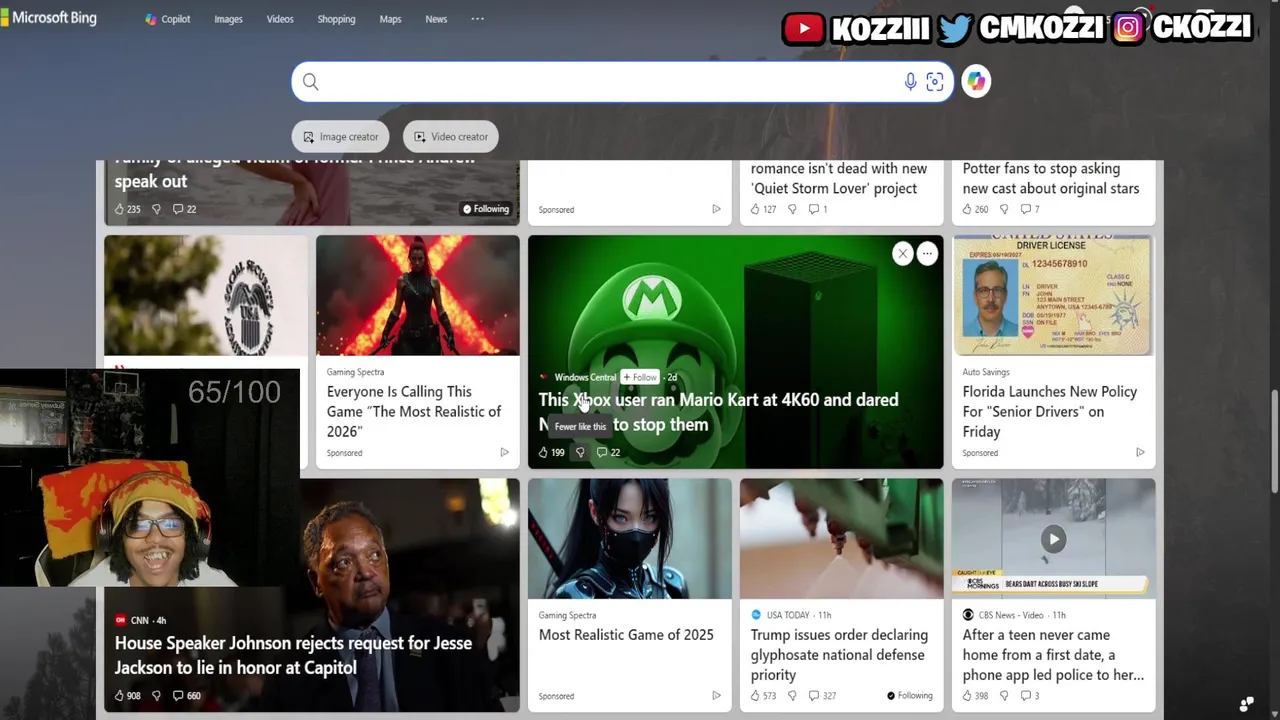Start voice search with microphone icon
This screenshot has width=1280, height=720.
pyautogui.click(x=910, y=82)
